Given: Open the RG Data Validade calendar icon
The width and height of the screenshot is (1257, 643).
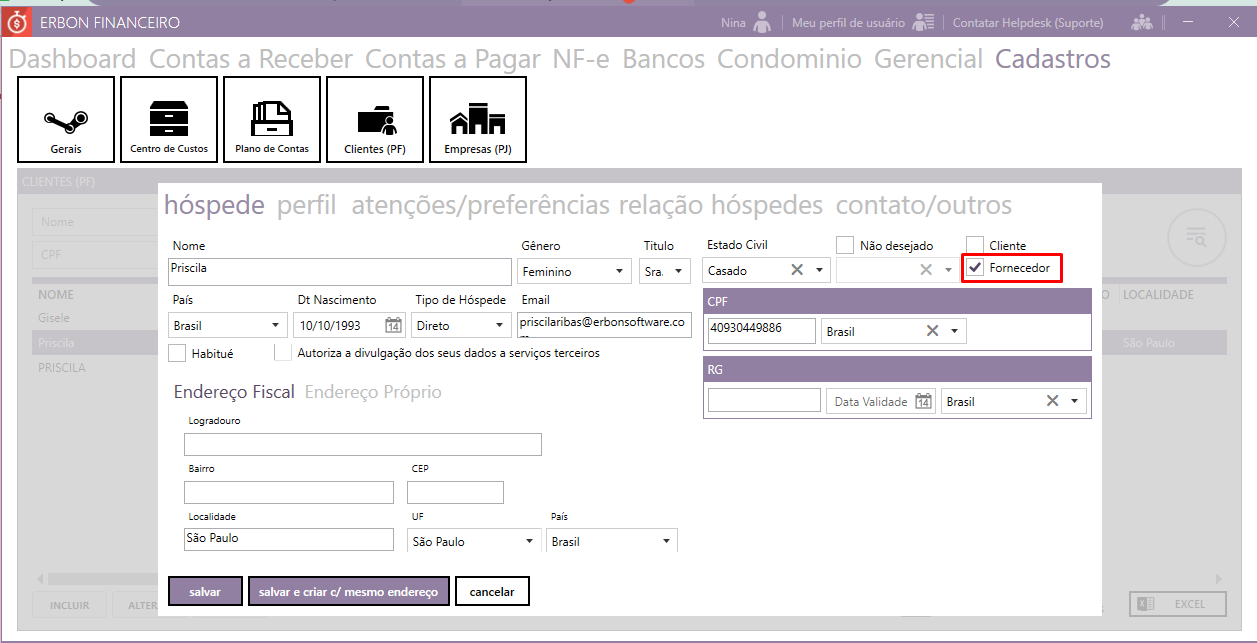Looking at the screenshot, I should point(923,401).
